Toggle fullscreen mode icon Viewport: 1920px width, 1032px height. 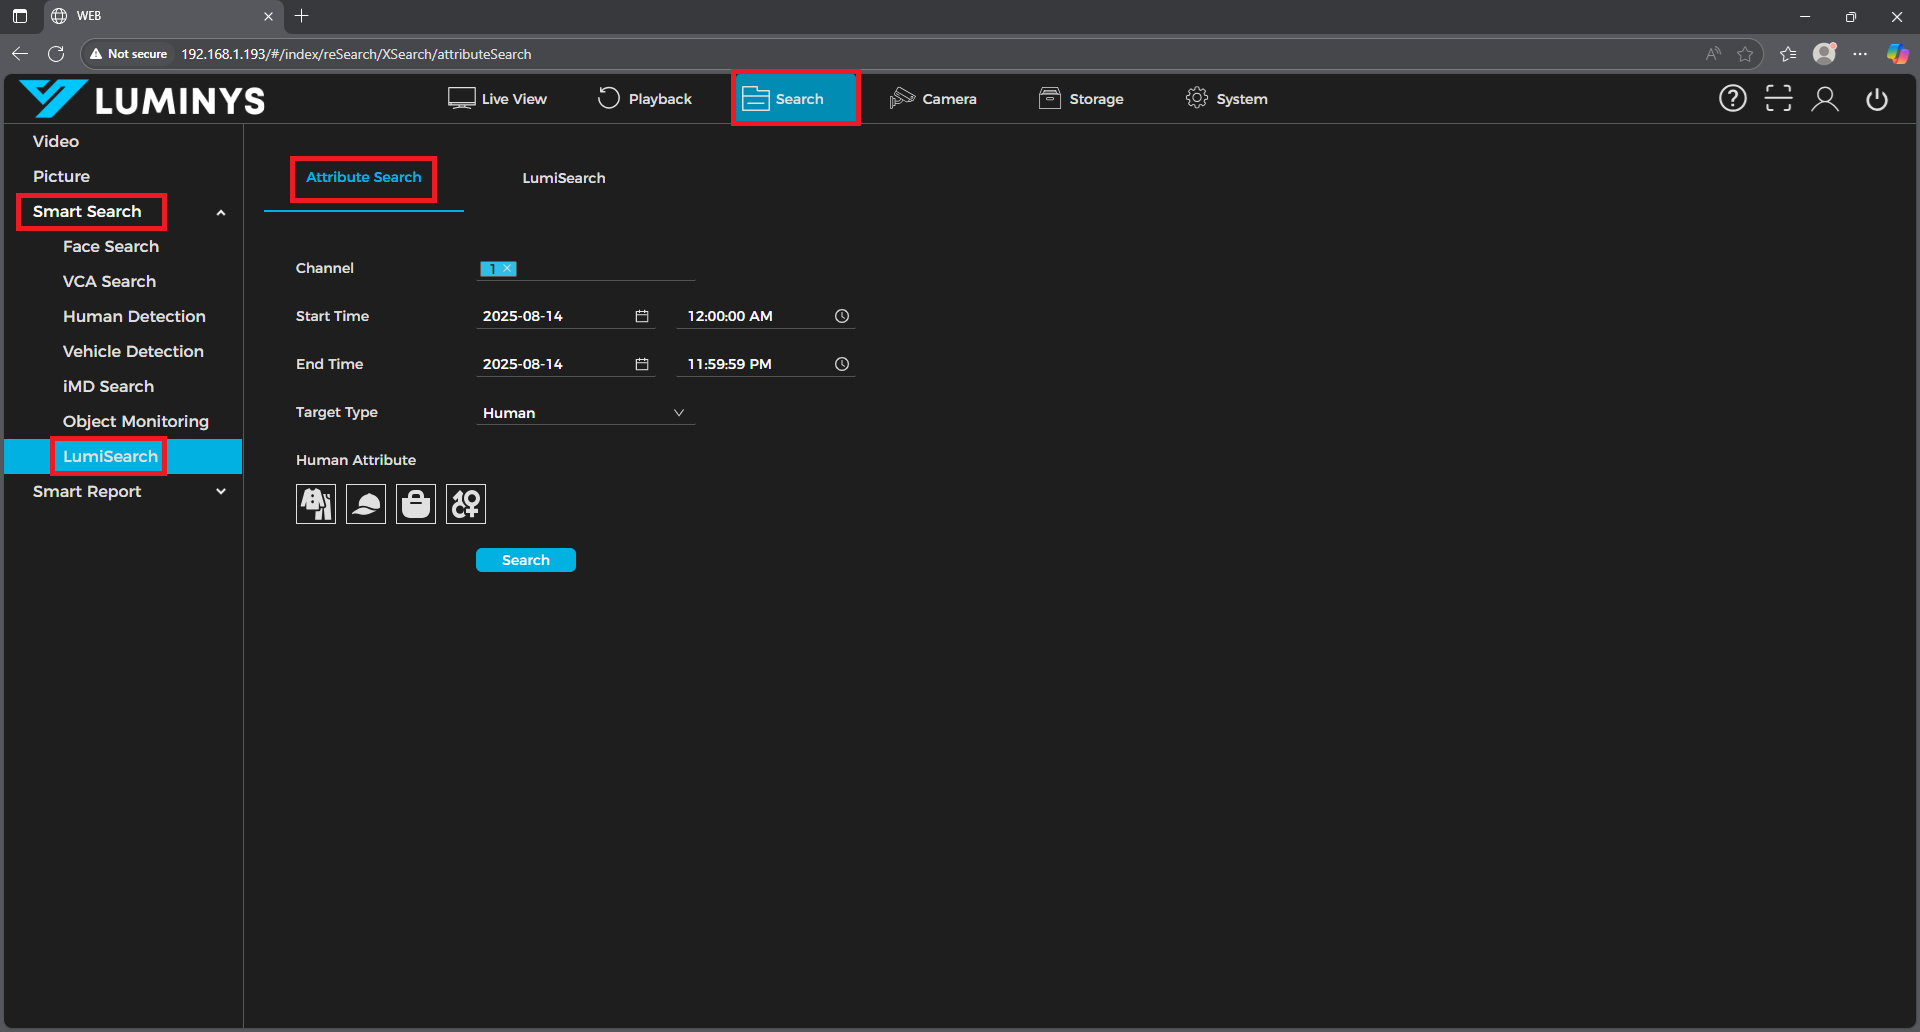[x=1778, y=99]
